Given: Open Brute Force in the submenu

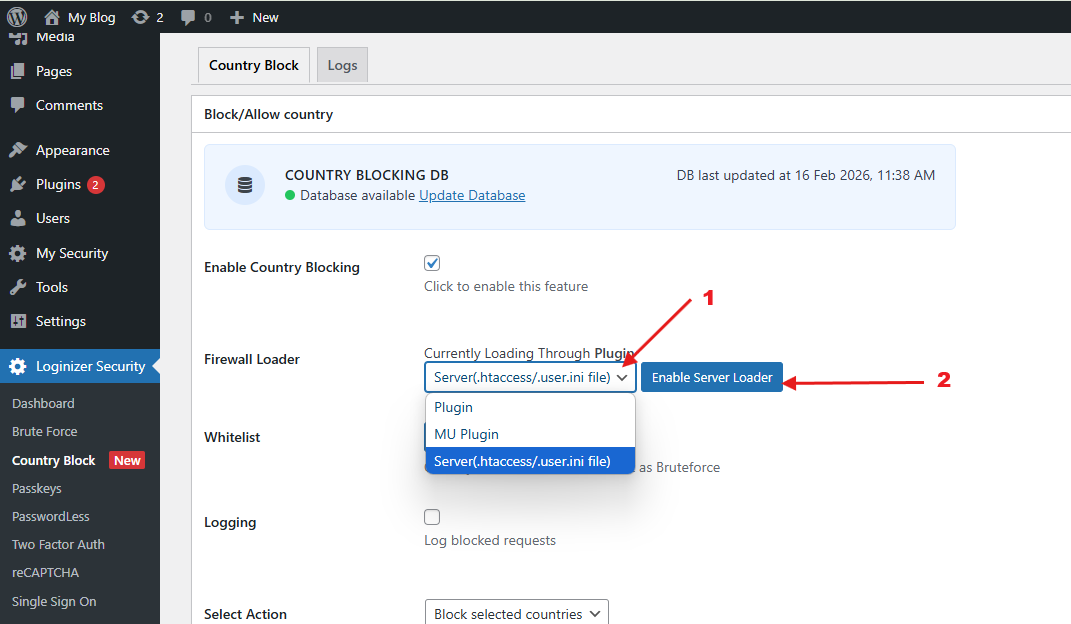Looking at the screenshot, I should pyautogui.click(x=45, y=432).
